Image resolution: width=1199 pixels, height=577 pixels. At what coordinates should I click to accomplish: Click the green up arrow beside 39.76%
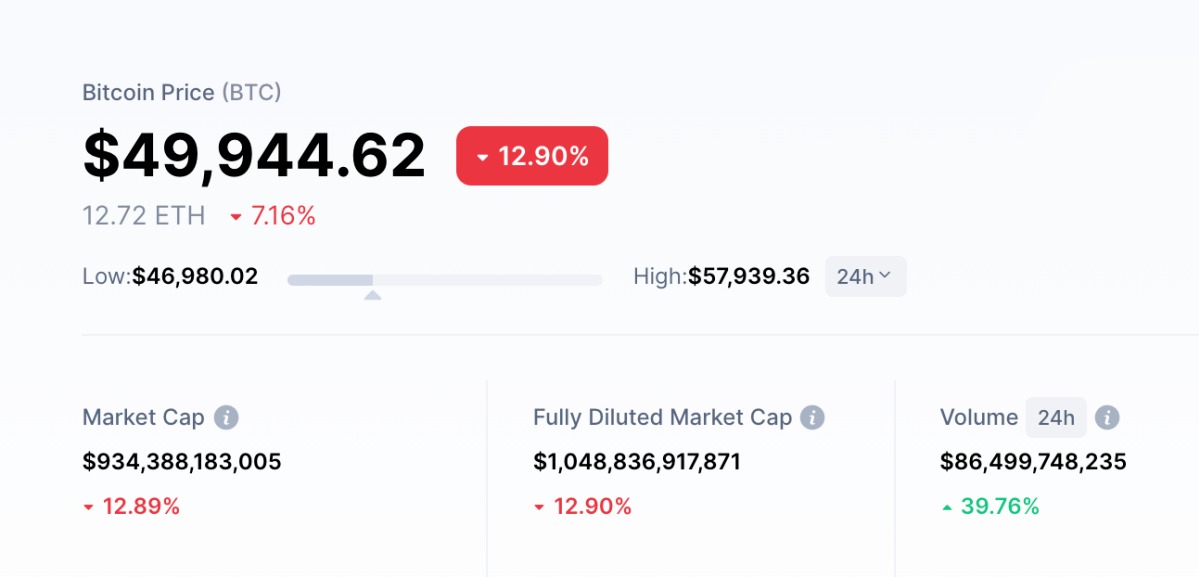945,506
